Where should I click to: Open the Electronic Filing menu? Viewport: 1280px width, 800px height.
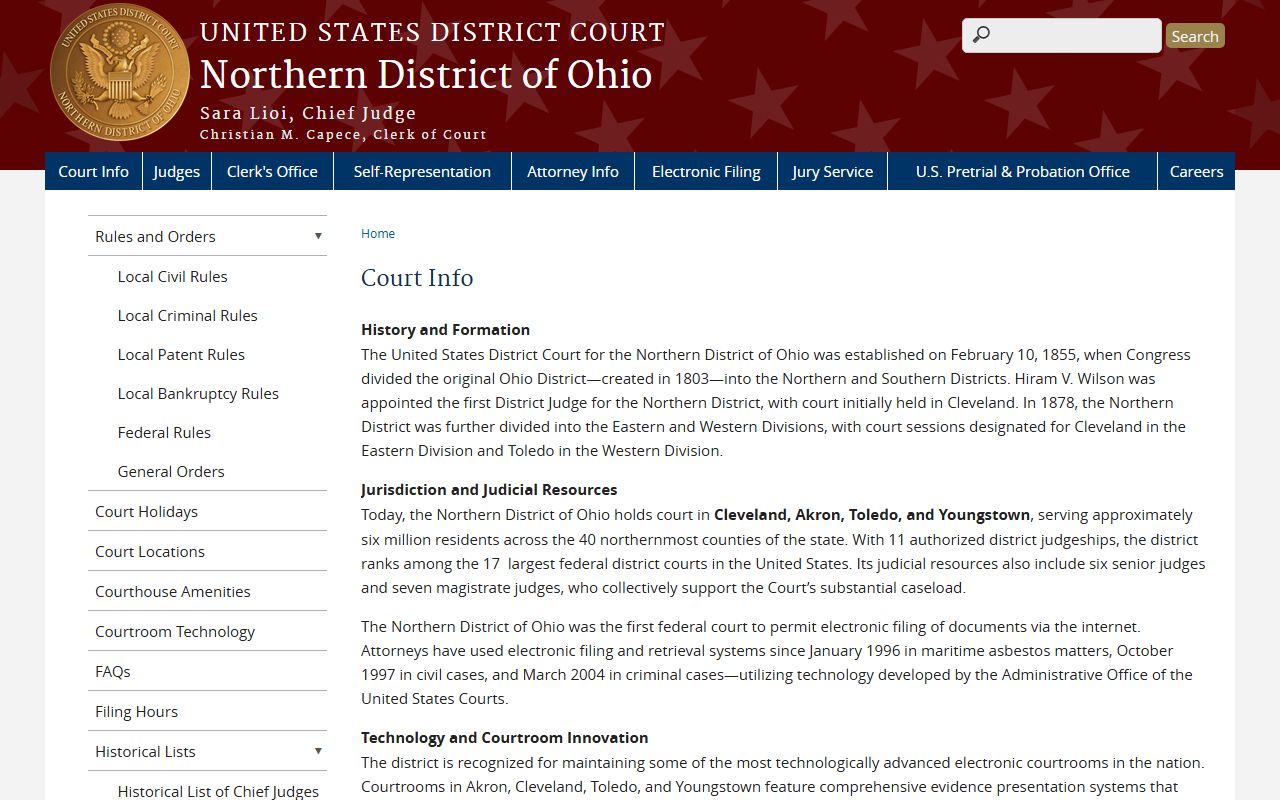click(x=706, y=171)
